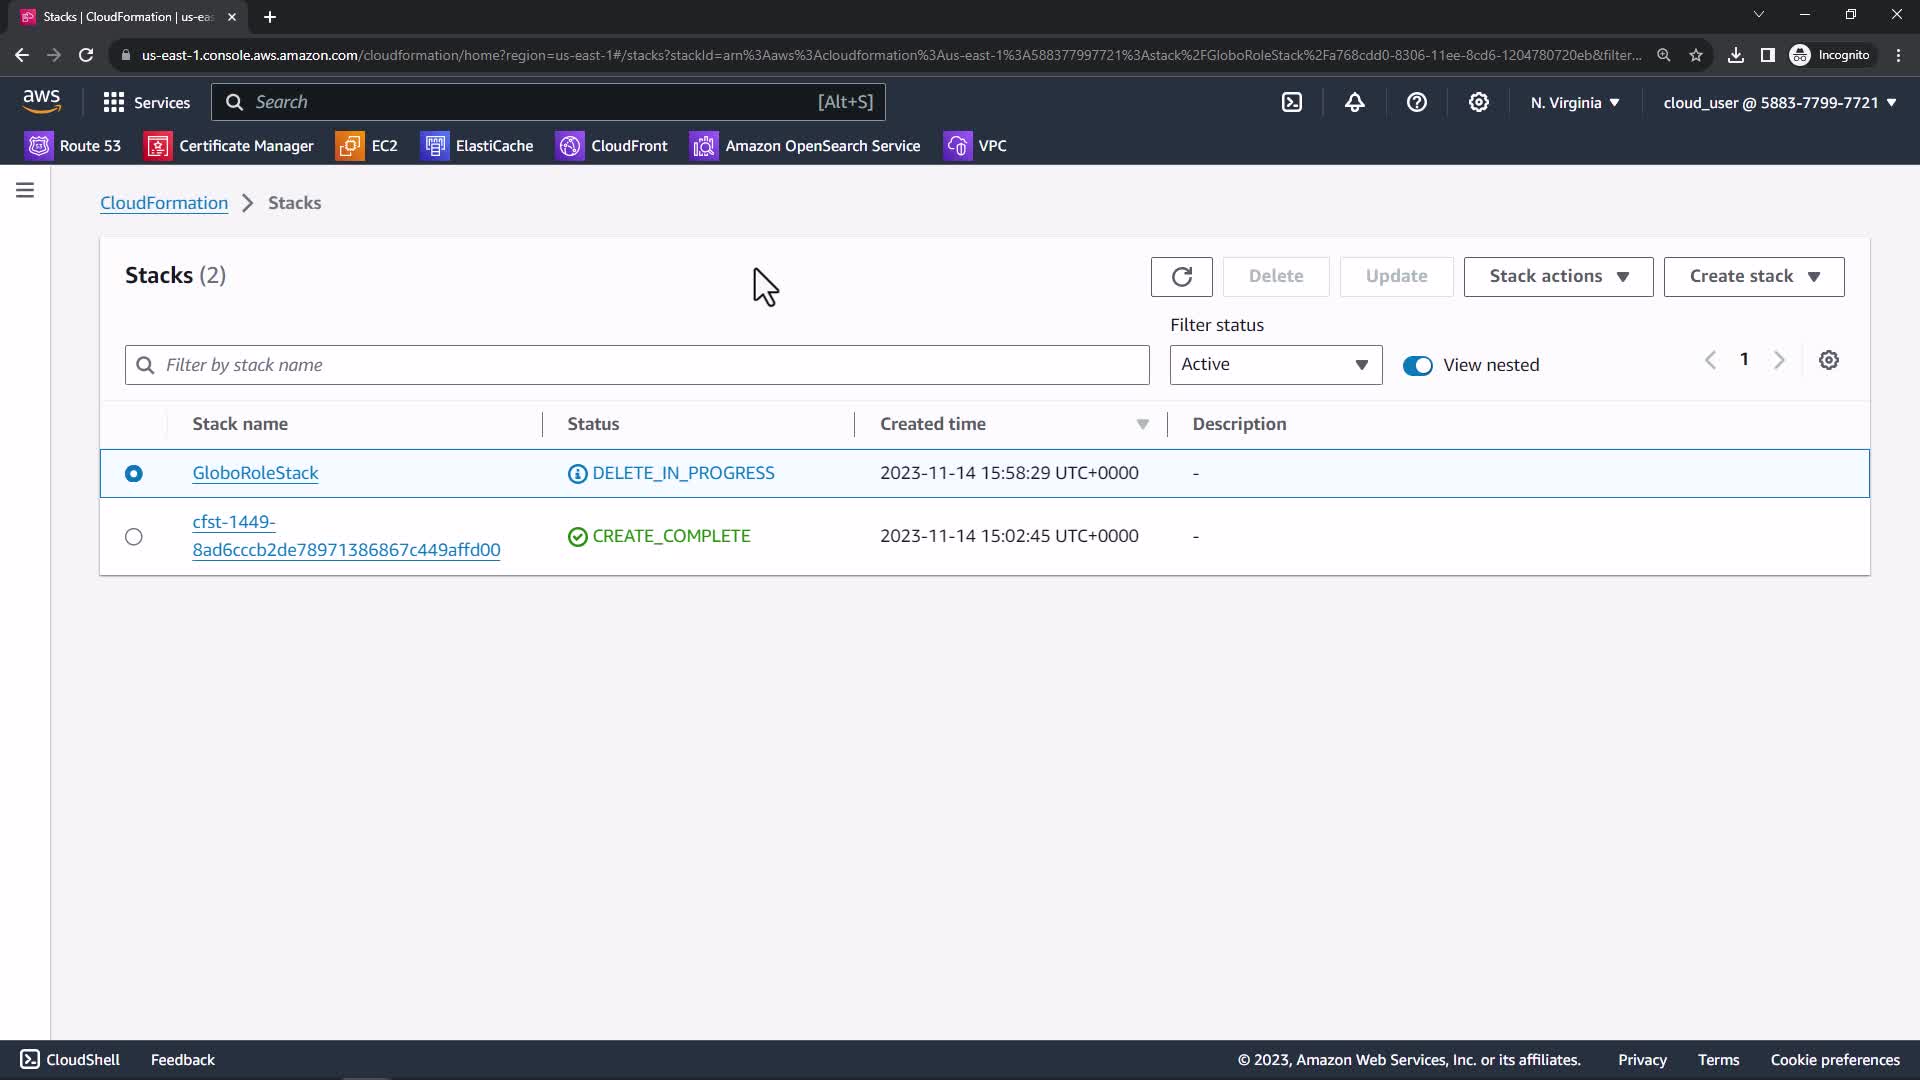Screen dimensions: 1920x1080
Task: Open the Services menu
Action: [146, 102]
